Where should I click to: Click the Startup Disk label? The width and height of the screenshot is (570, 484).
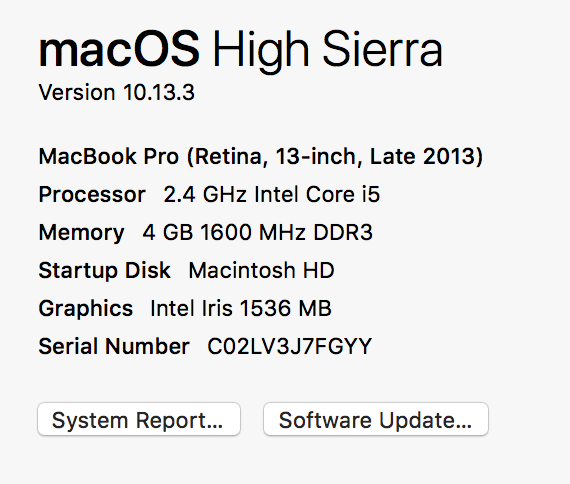coord(105,271)
